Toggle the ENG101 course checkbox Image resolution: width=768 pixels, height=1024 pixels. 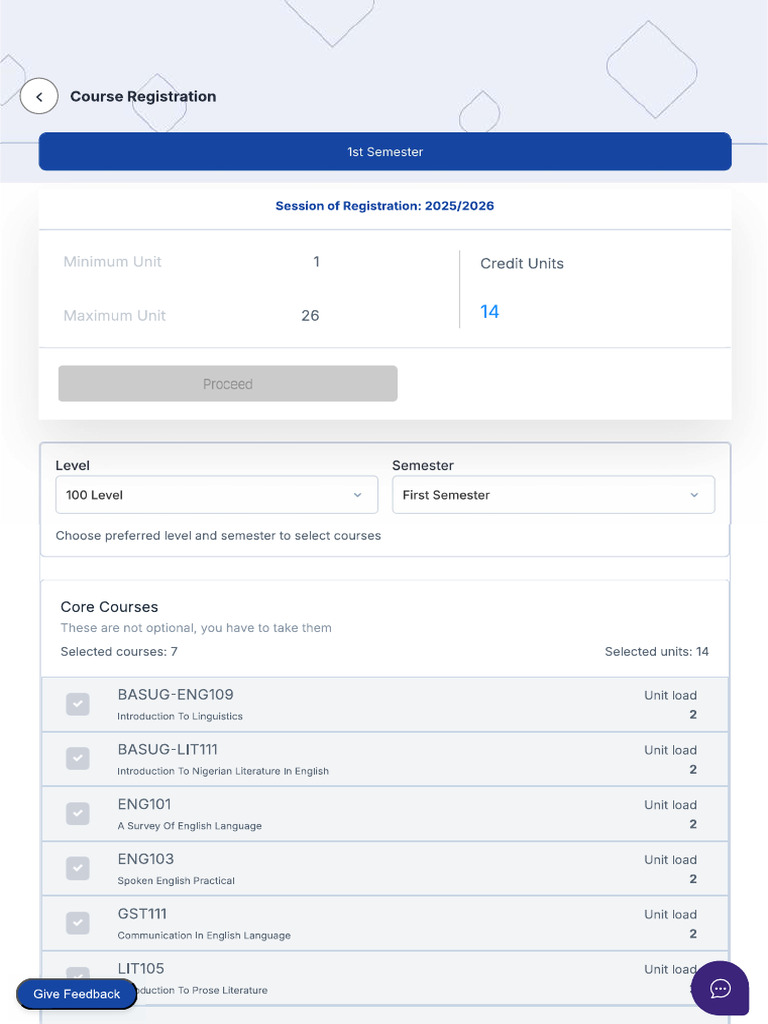(x=78, y=814)
